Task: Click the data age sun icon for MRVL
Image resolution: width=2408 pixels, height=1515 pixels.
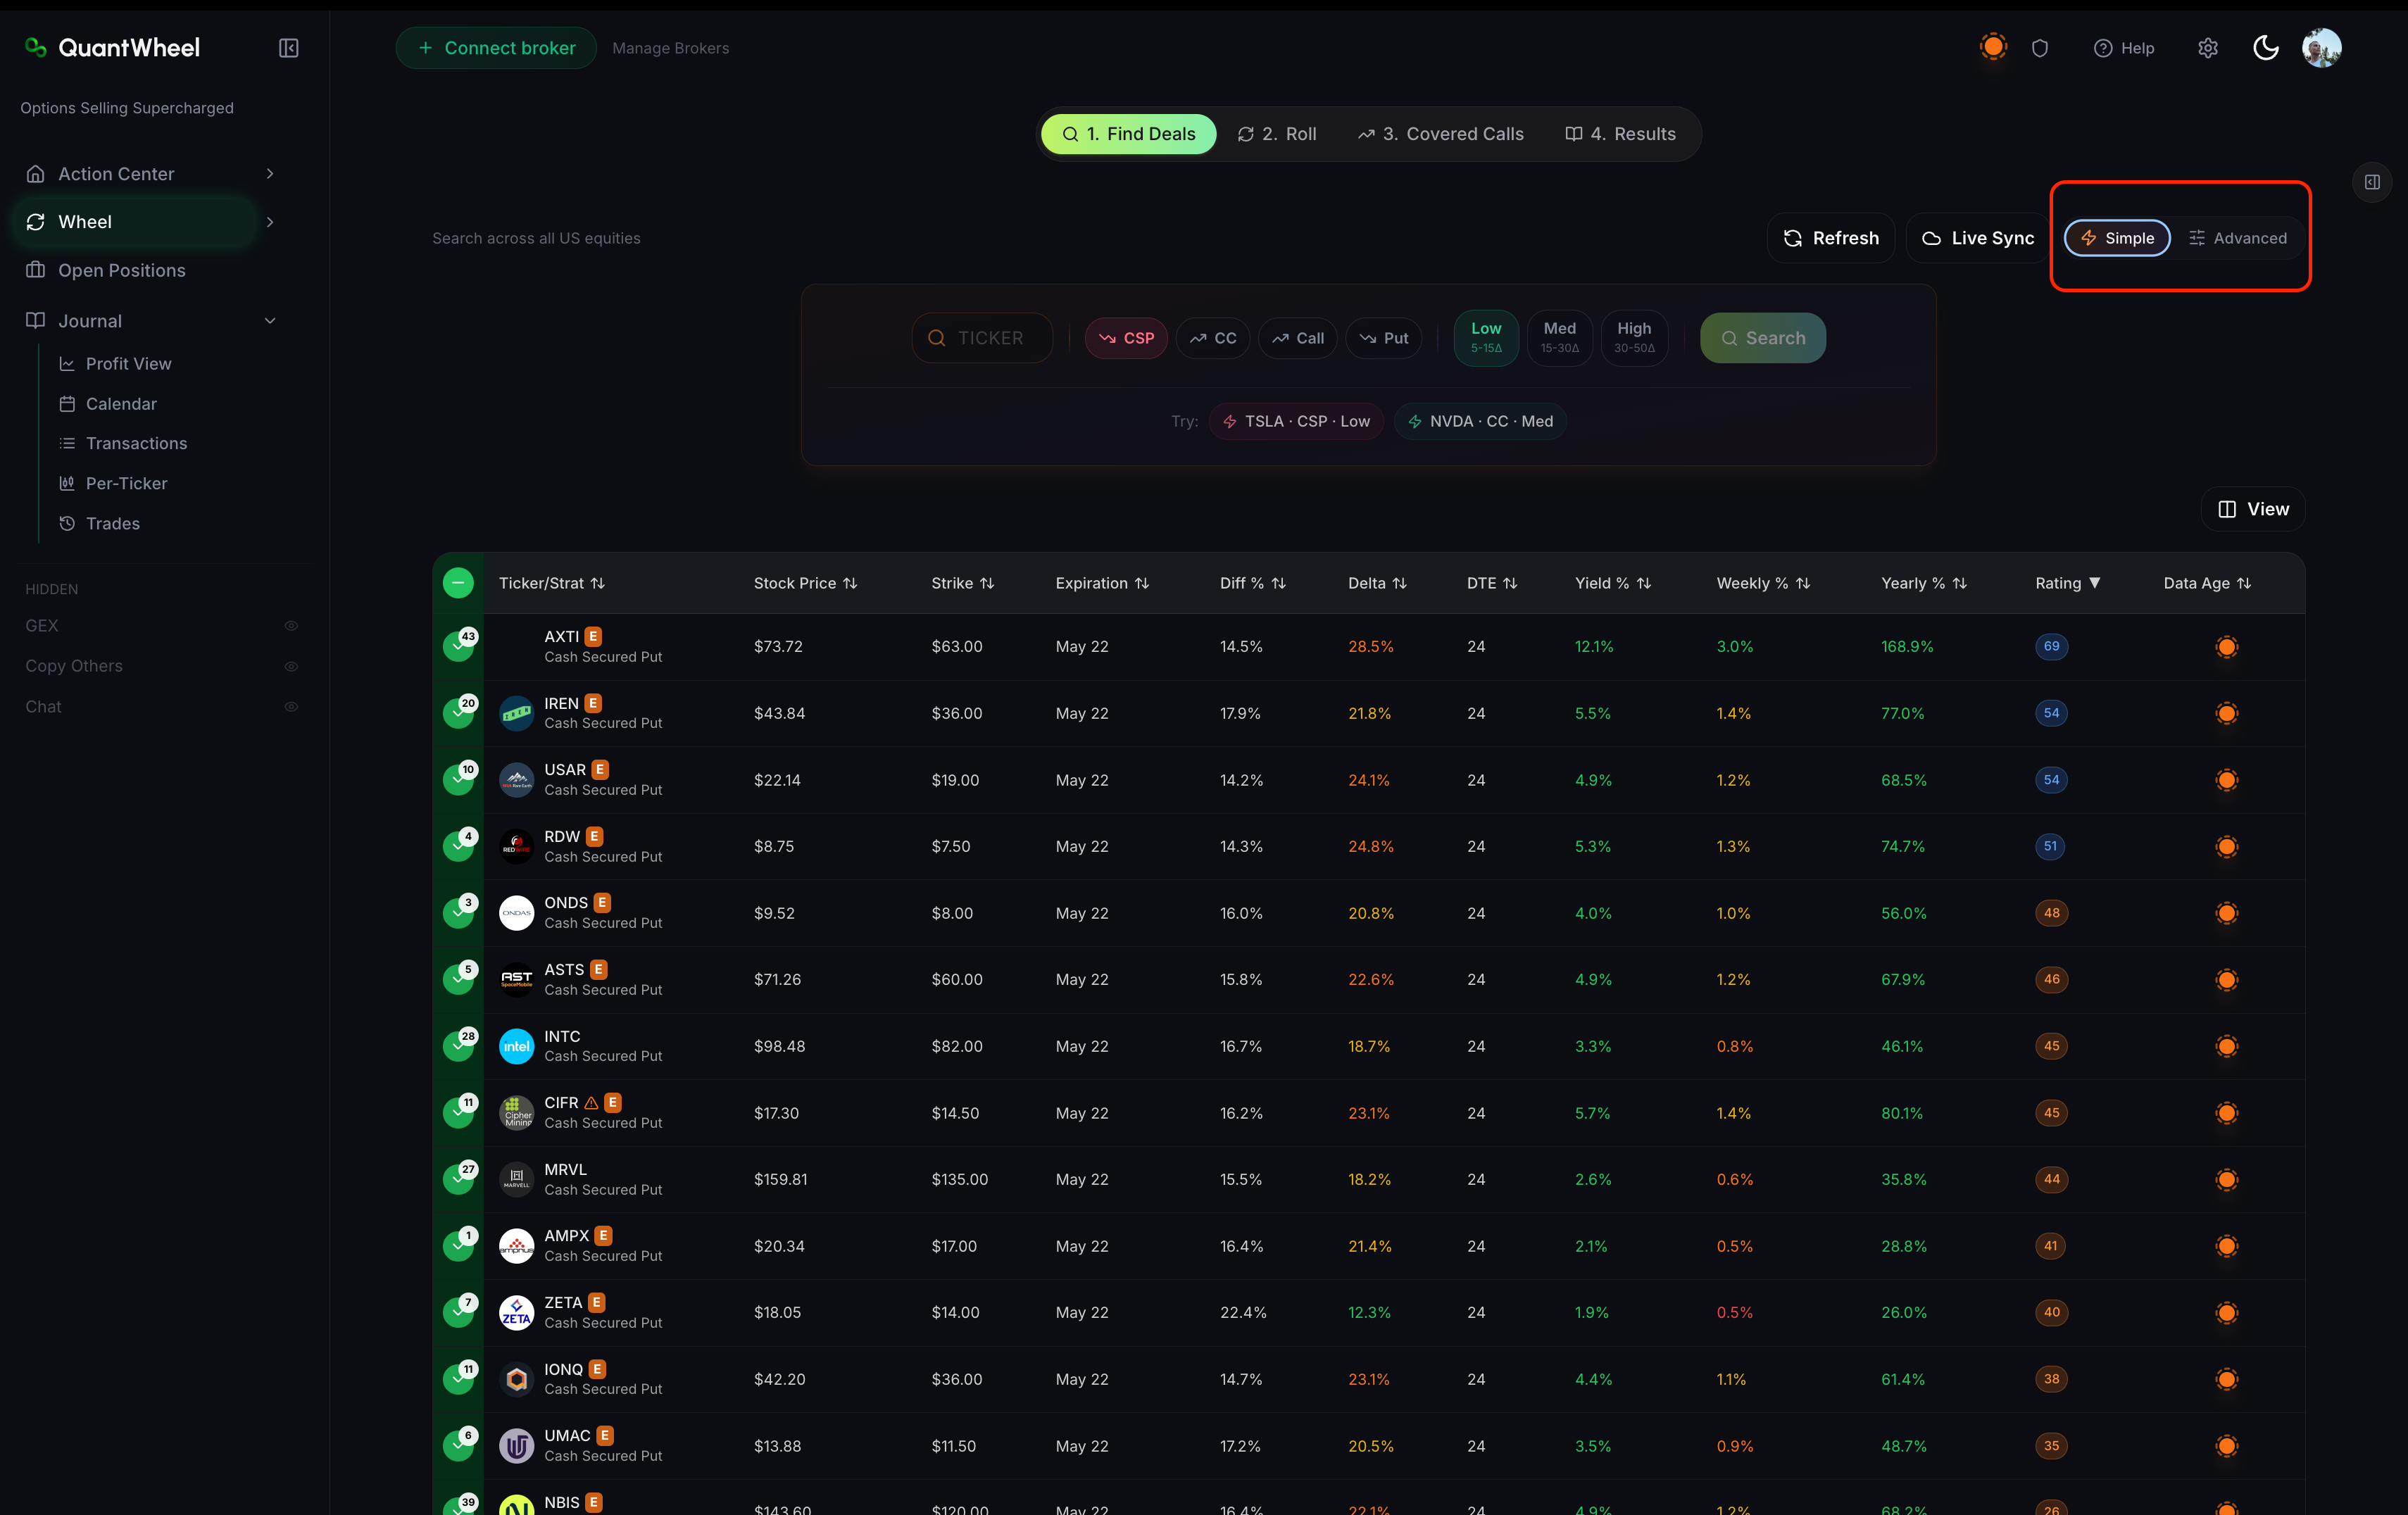Action: [2226, 1180]
